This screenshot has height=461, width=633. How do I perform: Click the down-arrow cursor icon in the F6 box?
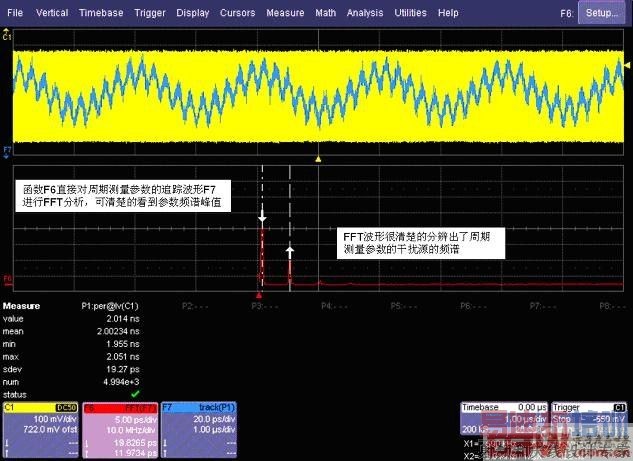87,443
